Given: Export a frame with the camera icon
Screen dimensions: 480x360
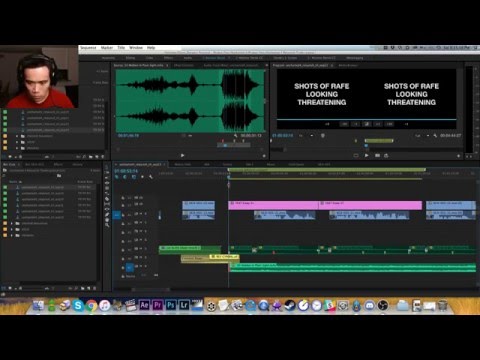Looking at the screenshot, I should point(386,155).
